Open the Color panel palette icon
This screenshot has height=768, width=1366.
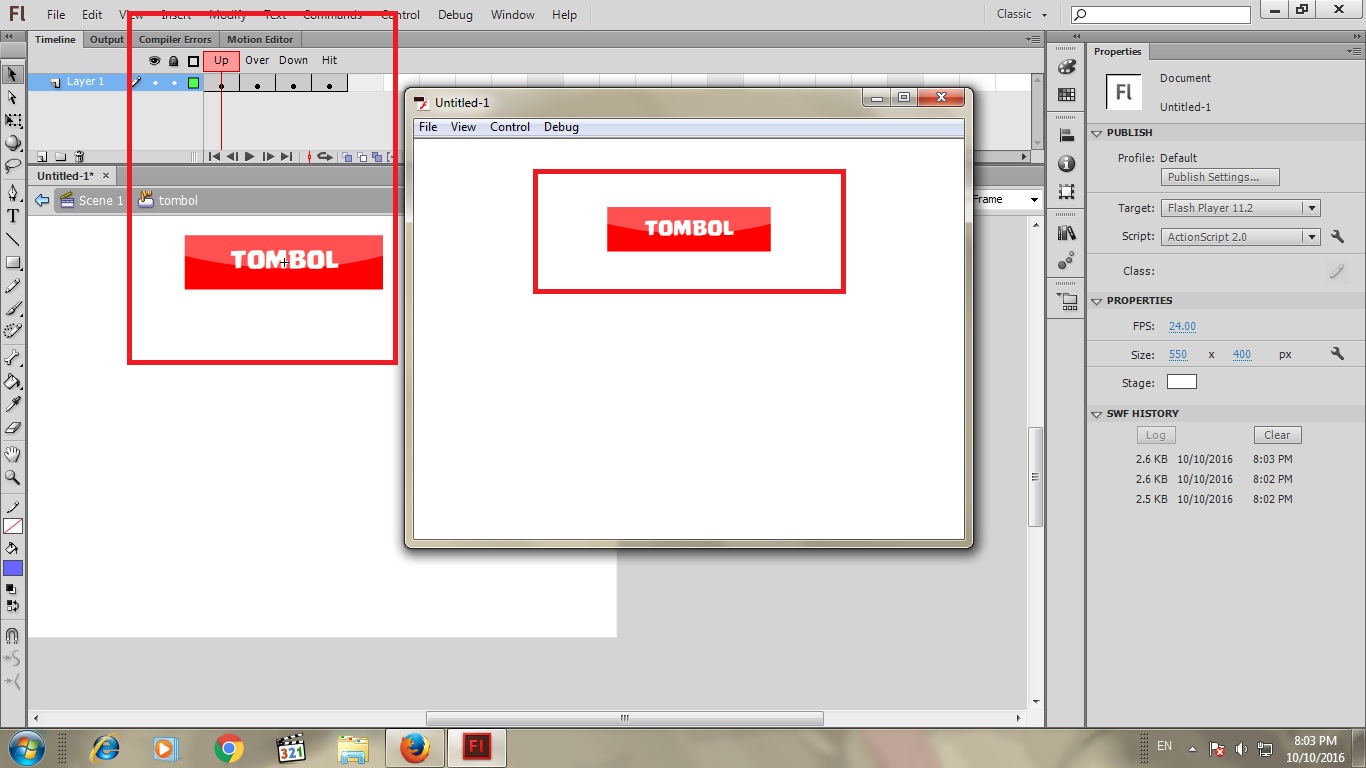click(x=1067, y=67)
